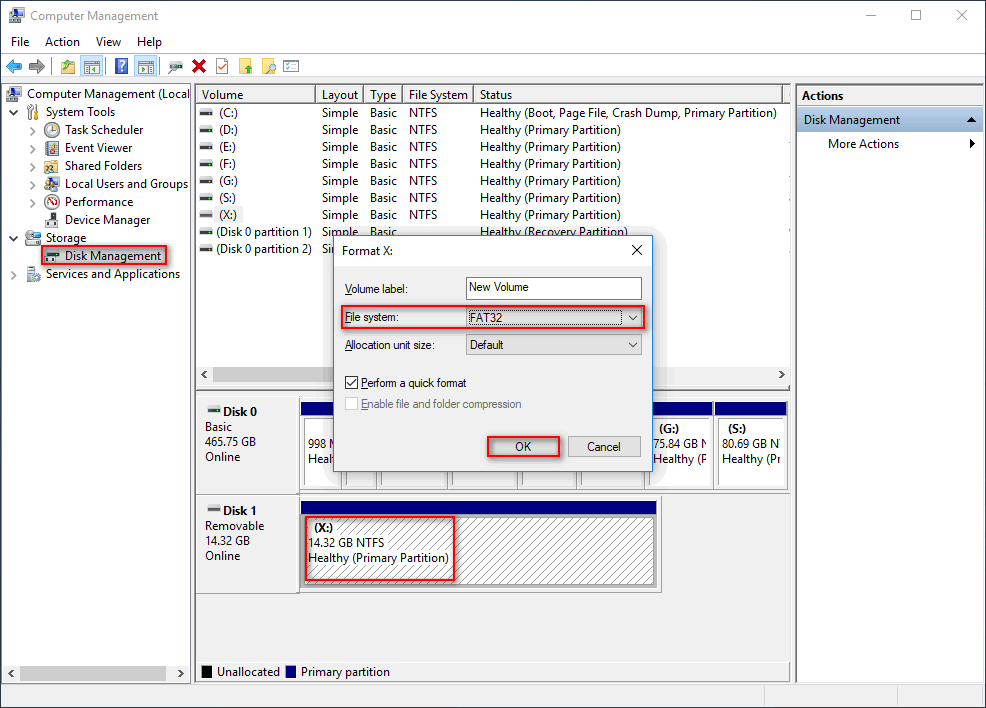The height and width of the screenshot is (708, 986).
Task: Click the yellow page with magnifier icon
Action: 269,66
